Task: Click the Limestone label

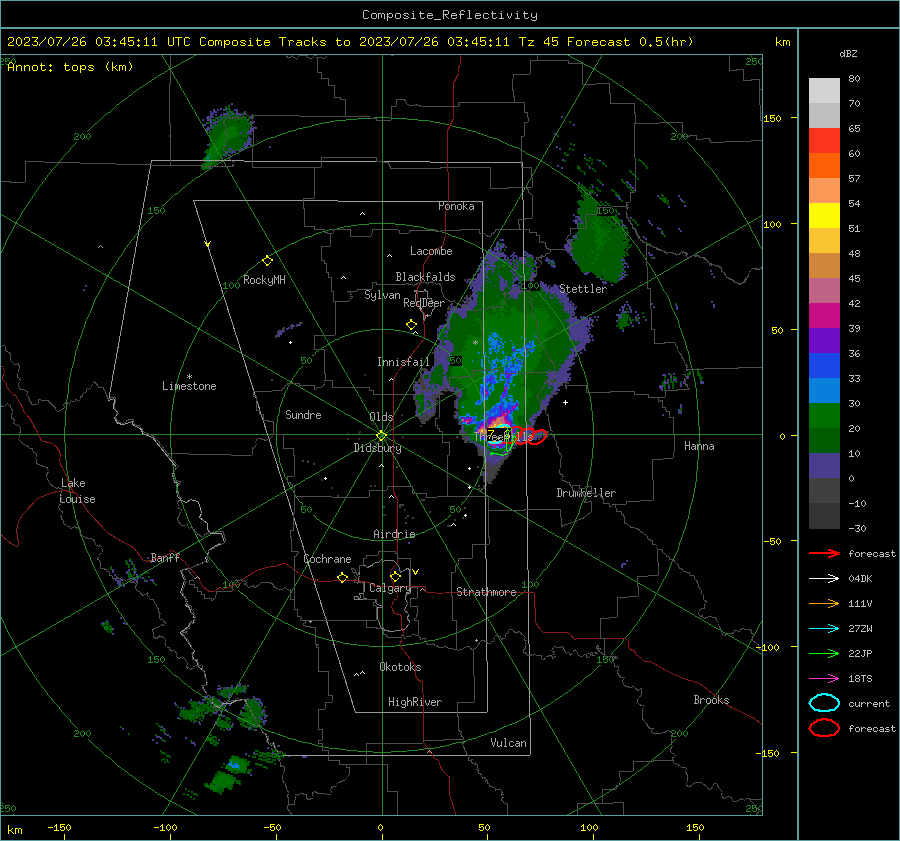Action: 189,386
